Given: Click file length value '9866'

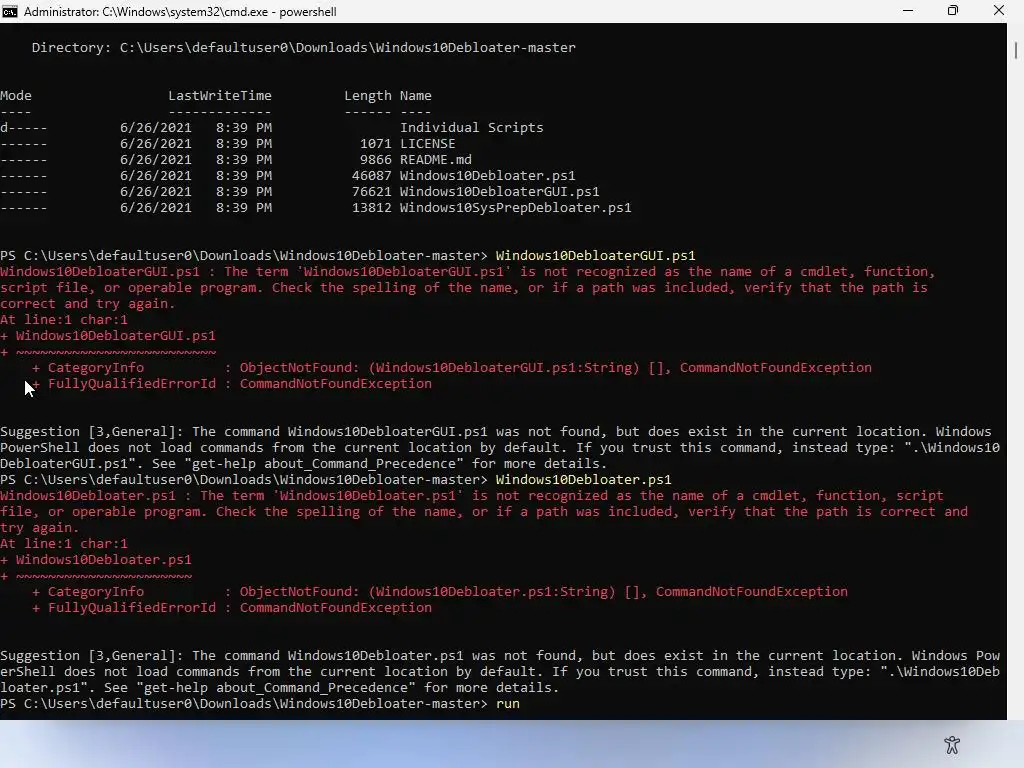Looking at the screenshot, I should point(376,159).
